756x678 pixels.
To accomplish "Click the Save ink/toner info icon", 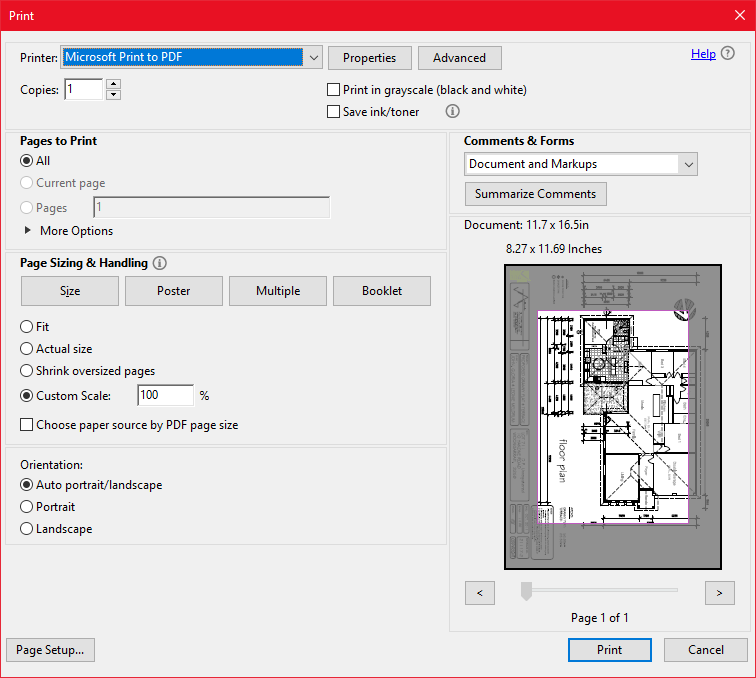I will 452,112.
